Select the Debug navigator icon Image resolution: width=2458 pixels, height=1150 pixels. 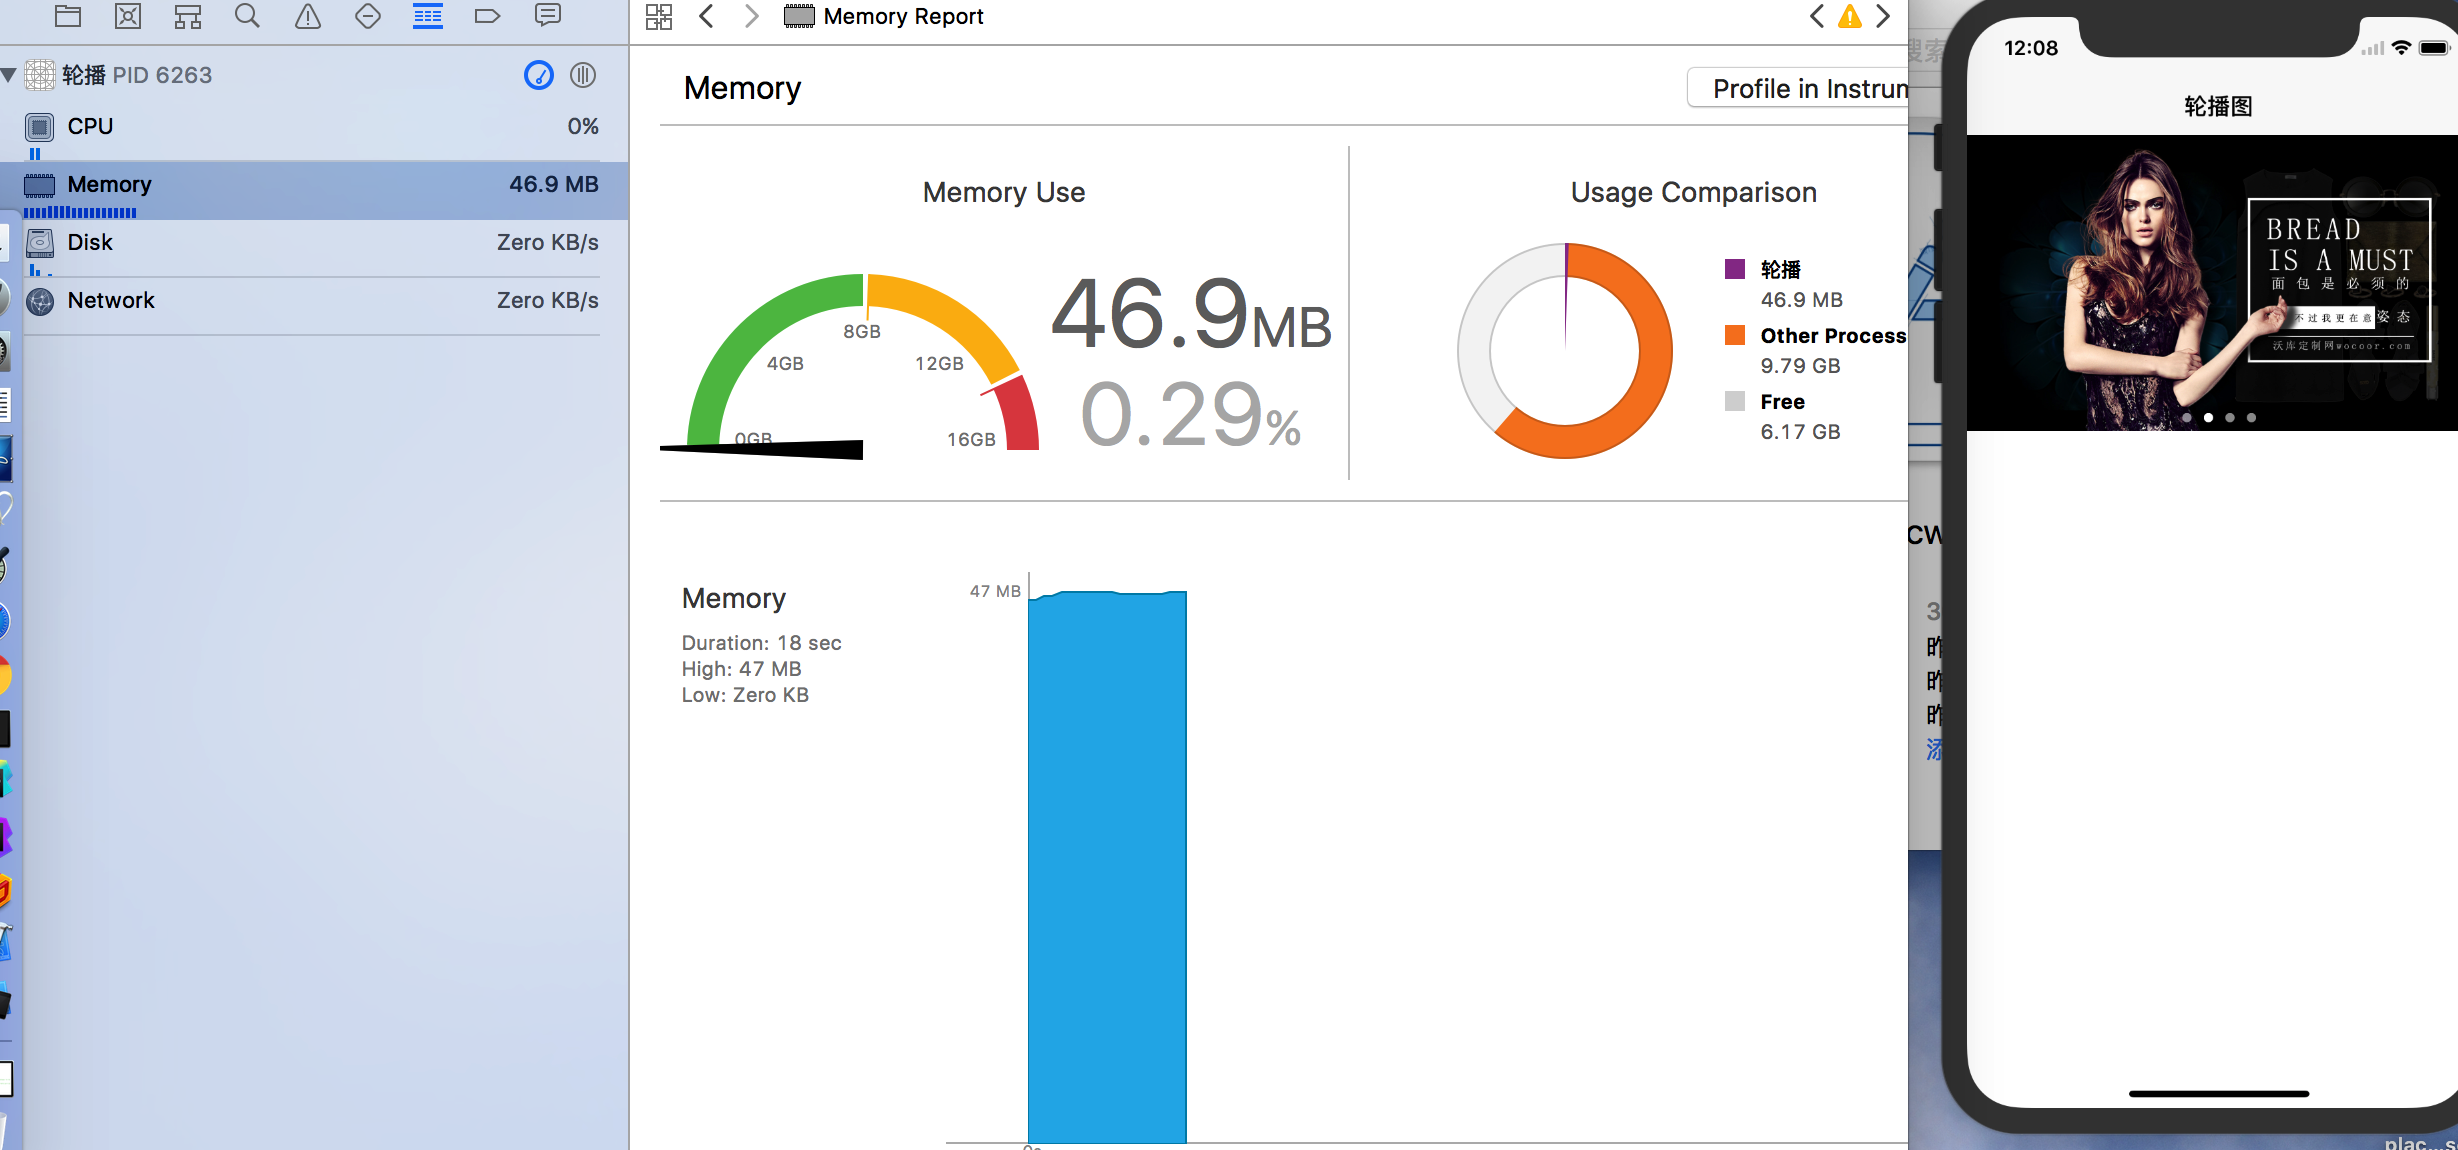coord(428,16)
